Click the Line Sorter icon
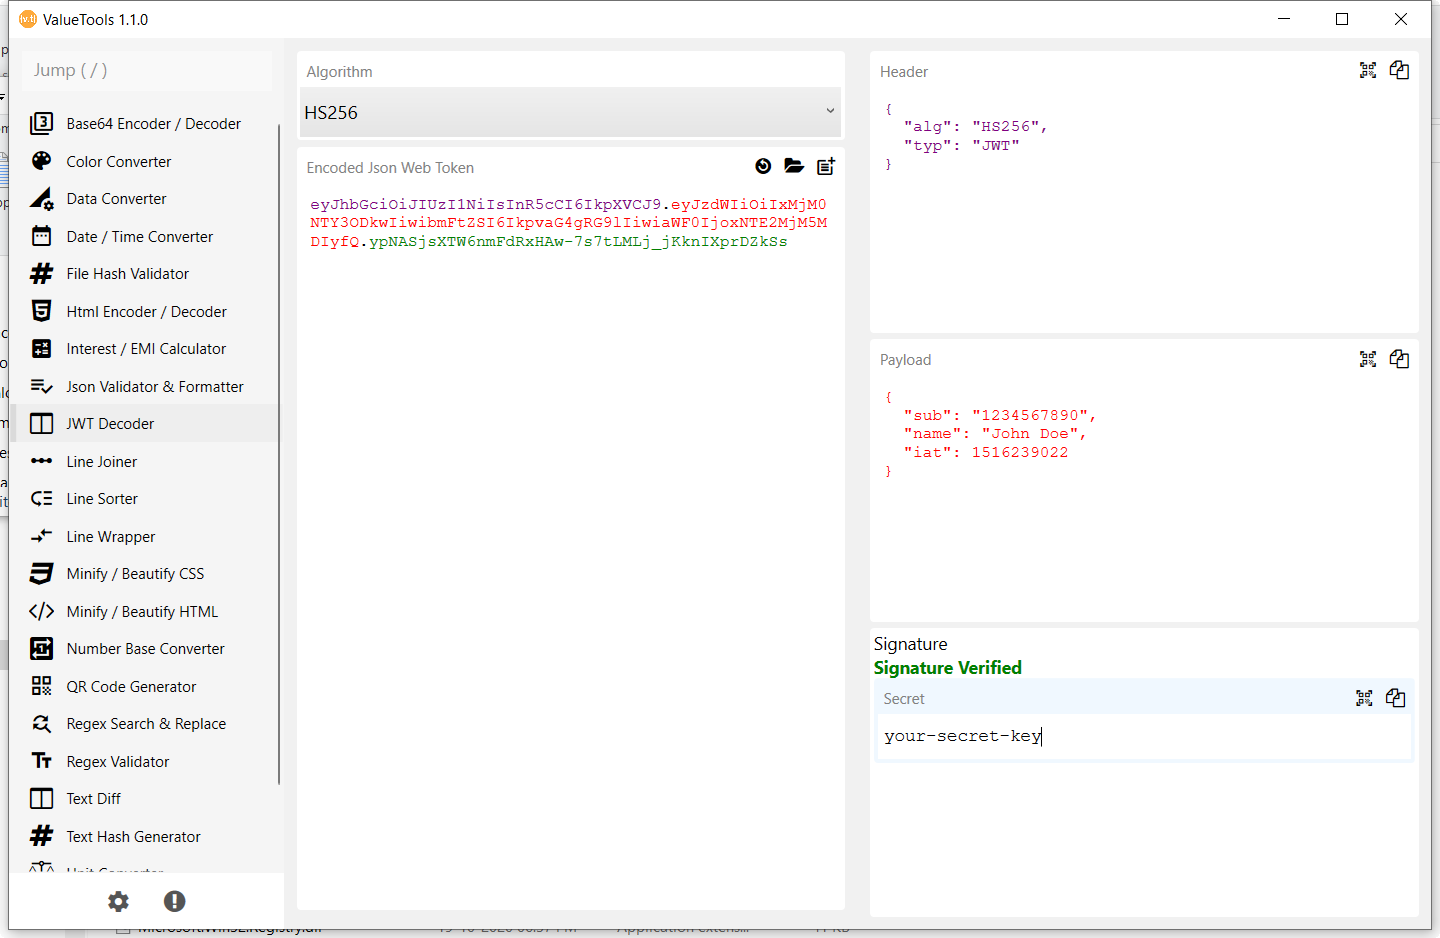Image resolution: width=1440 pixels, height=938 pixels. tap(41, 498)
